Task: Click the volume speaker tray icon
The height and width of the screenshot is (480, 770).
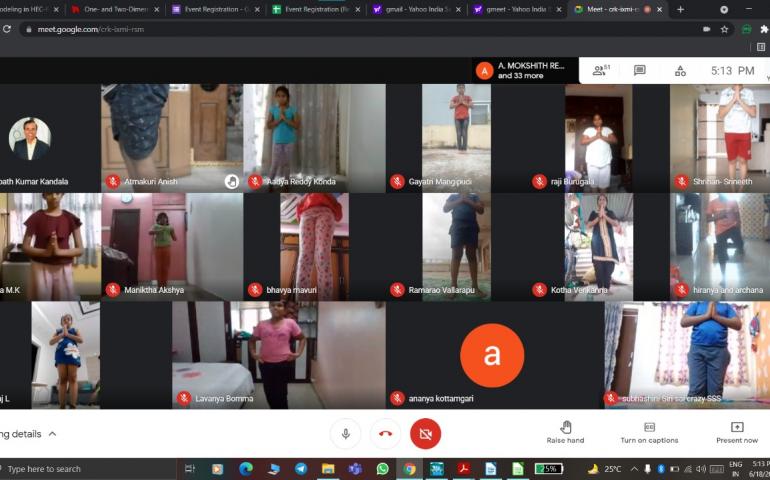Action: [x=701, y=469]
